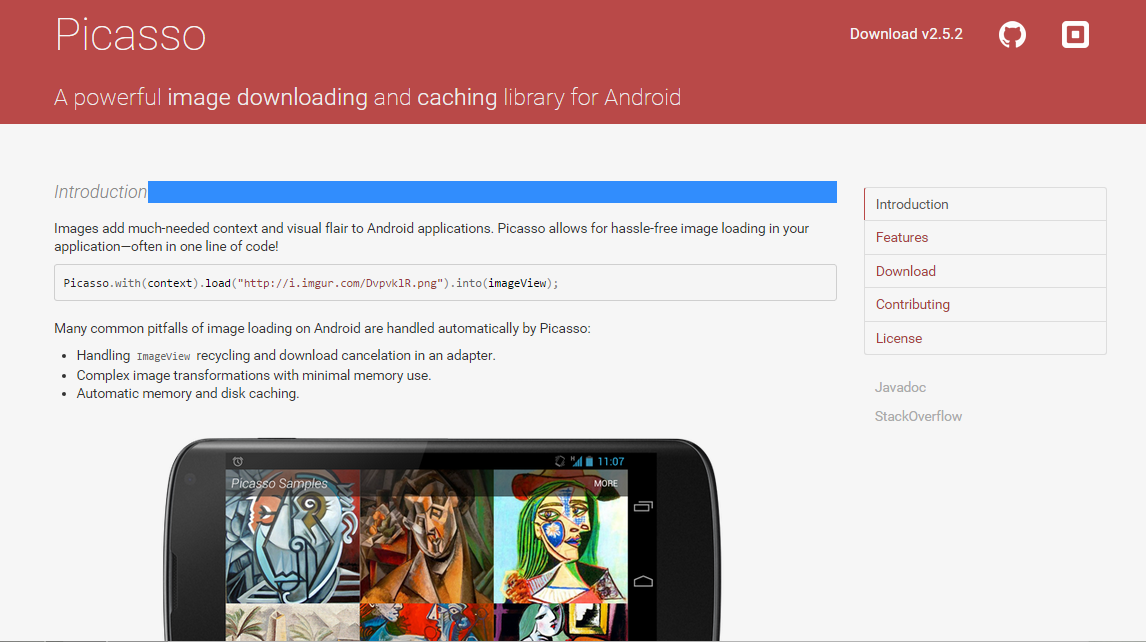Go to Download section in sidebar
Screen dimensions: 1146x642
pyautogui.click(x=985, y=271)
